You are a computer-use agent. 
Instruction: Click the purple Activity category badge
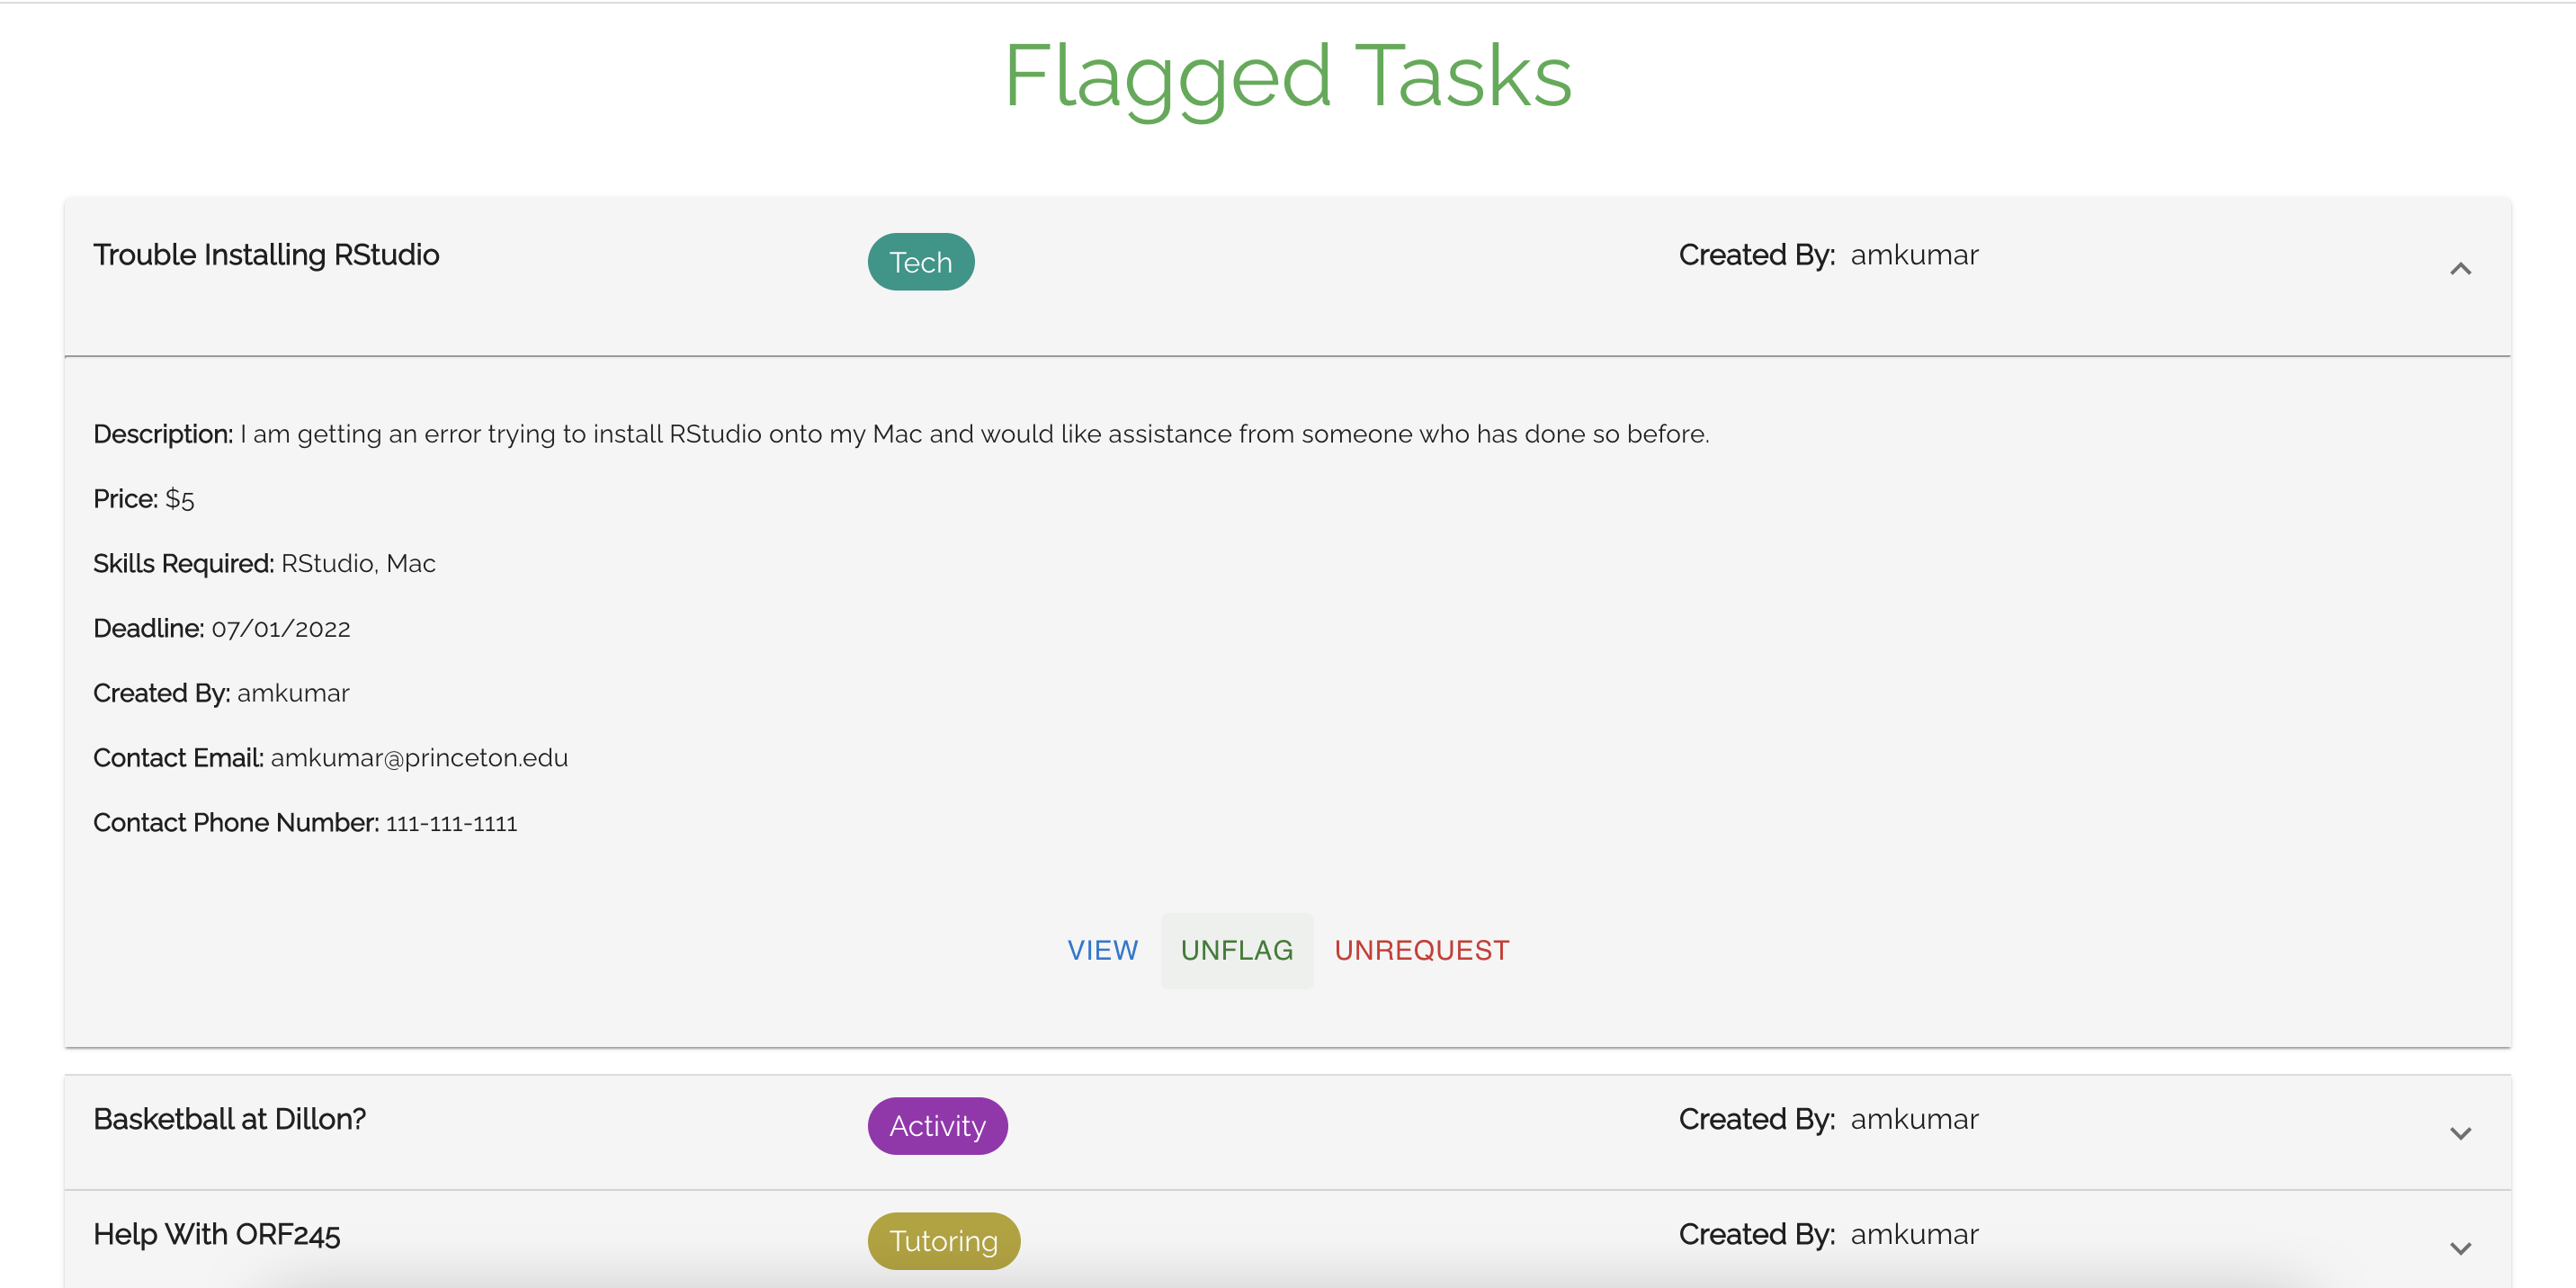coord(937,1126)
